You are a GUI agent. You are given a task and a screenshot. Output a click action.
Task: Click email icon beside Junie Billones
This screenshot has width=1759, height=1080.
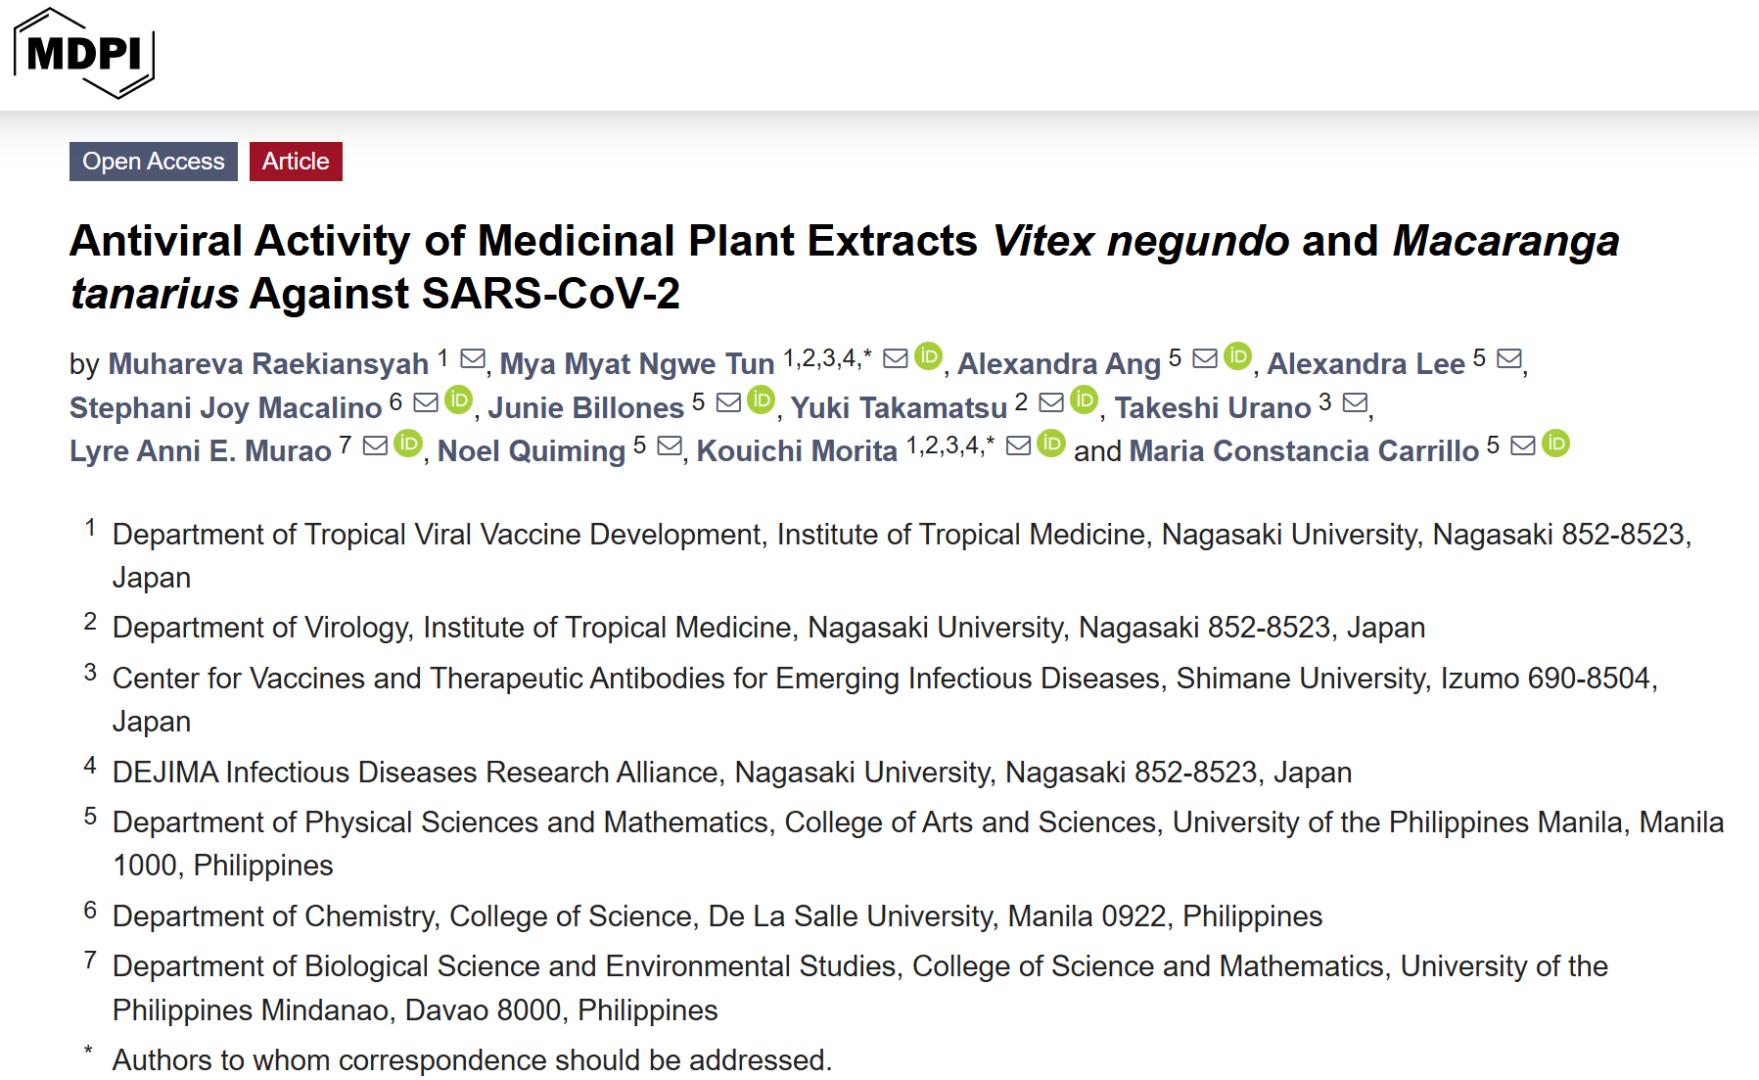coord(728,402)
